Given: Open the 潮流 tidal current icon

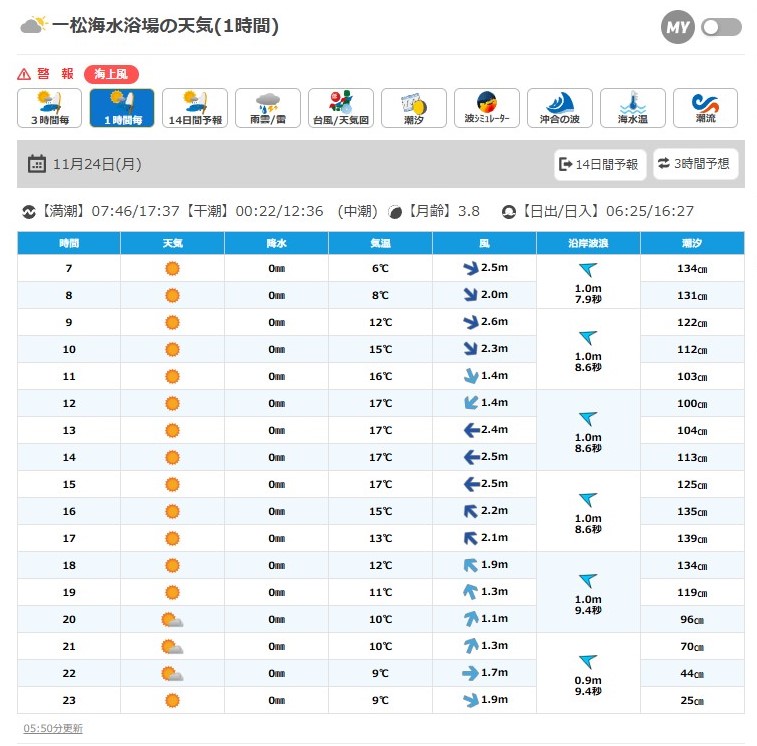Looking at the screenshot, I should (x=705, y=108).
